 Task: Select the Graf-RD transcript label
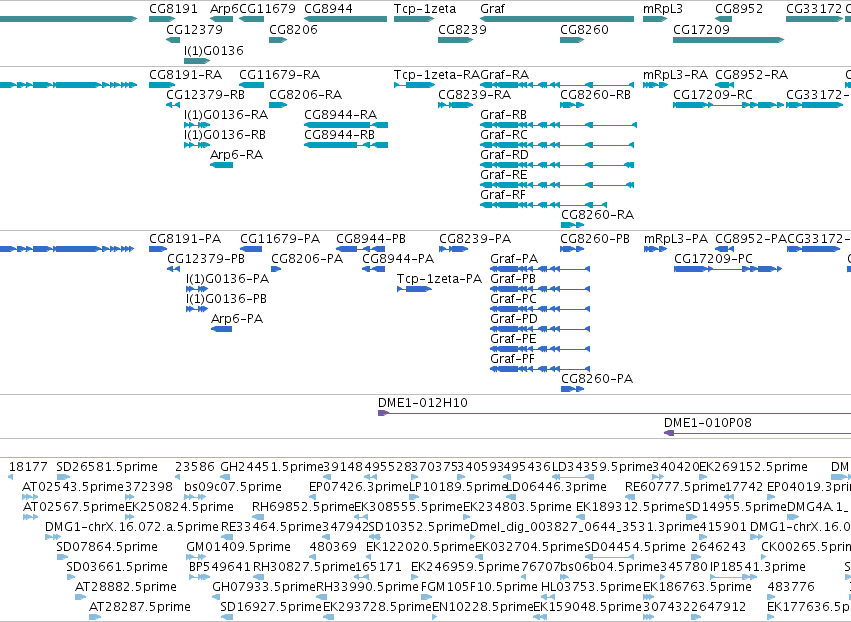click(505, 155)
